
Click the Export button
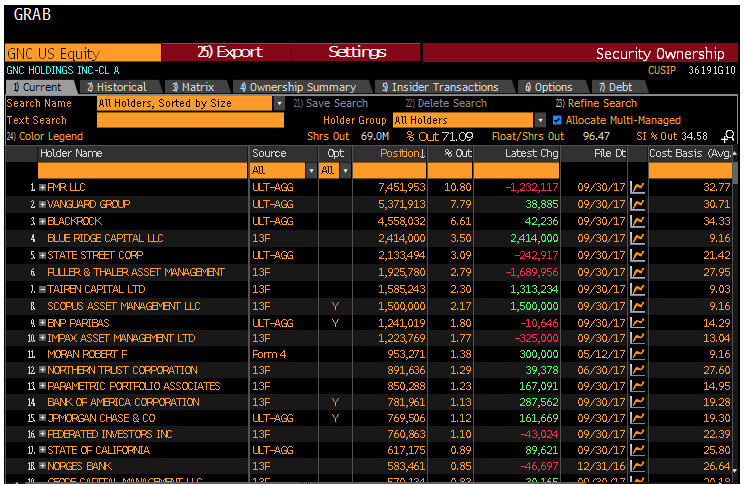click(x=227, y=52)
